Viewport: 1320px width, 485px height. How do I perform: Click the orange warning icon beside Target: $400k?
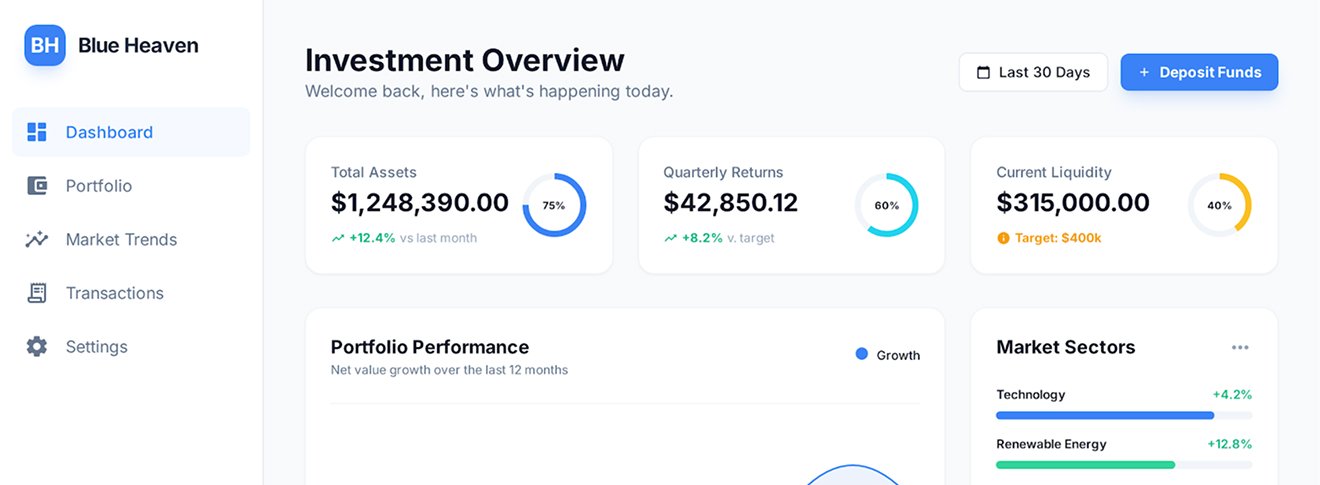[1003, 238]
